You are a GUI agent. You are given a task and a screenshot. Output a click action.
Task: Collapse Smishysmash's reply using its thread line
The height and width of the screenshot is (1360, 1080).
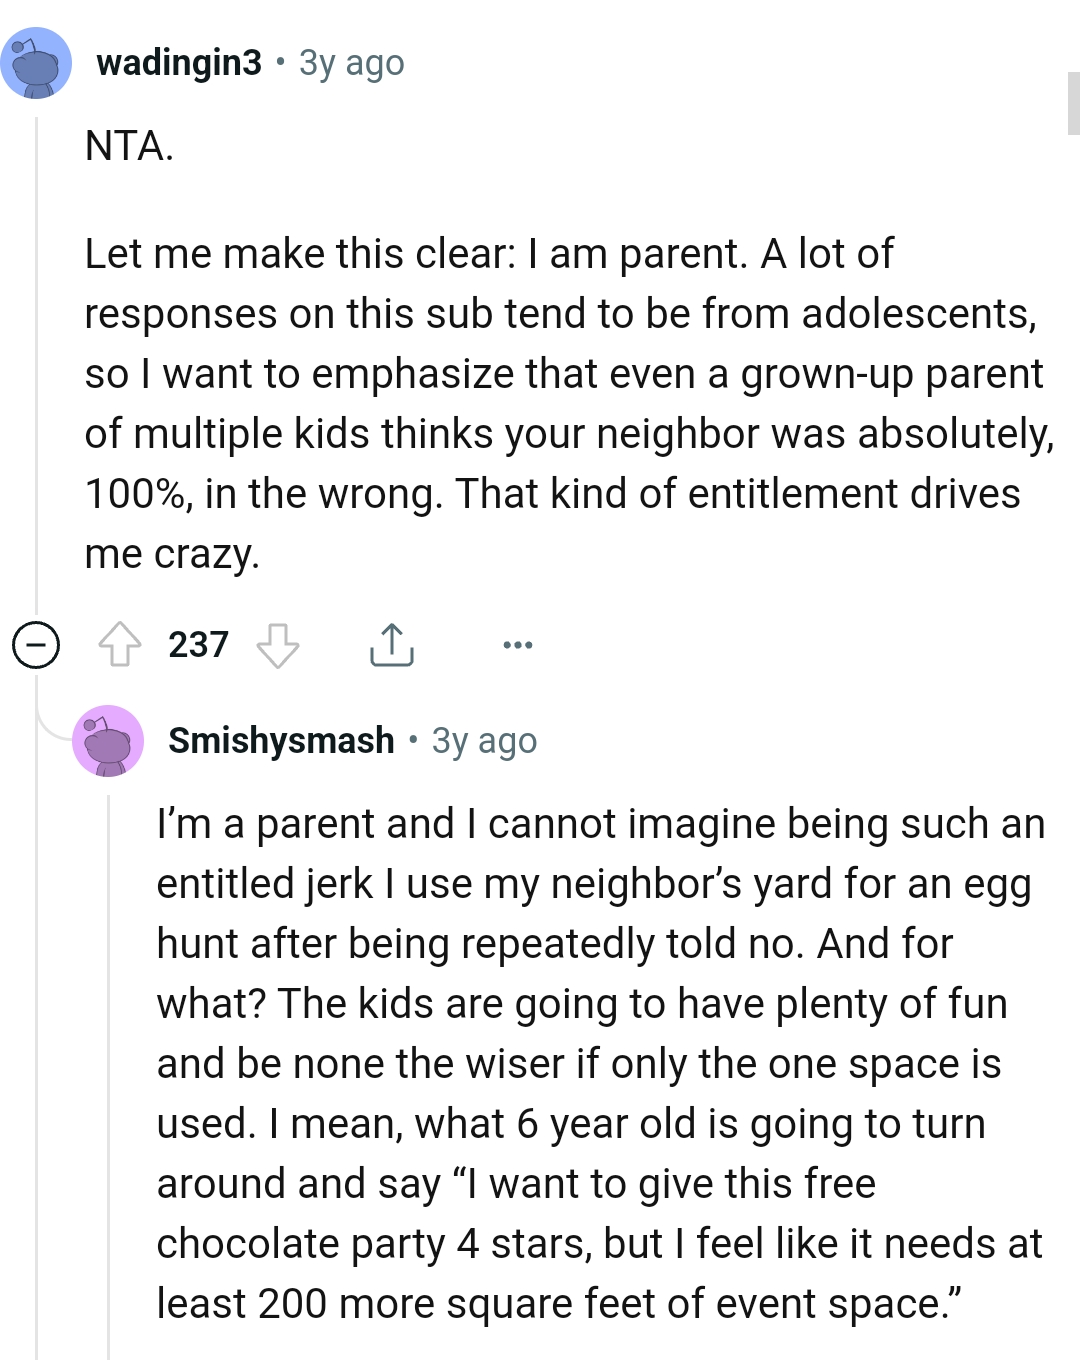point(110,1050)
